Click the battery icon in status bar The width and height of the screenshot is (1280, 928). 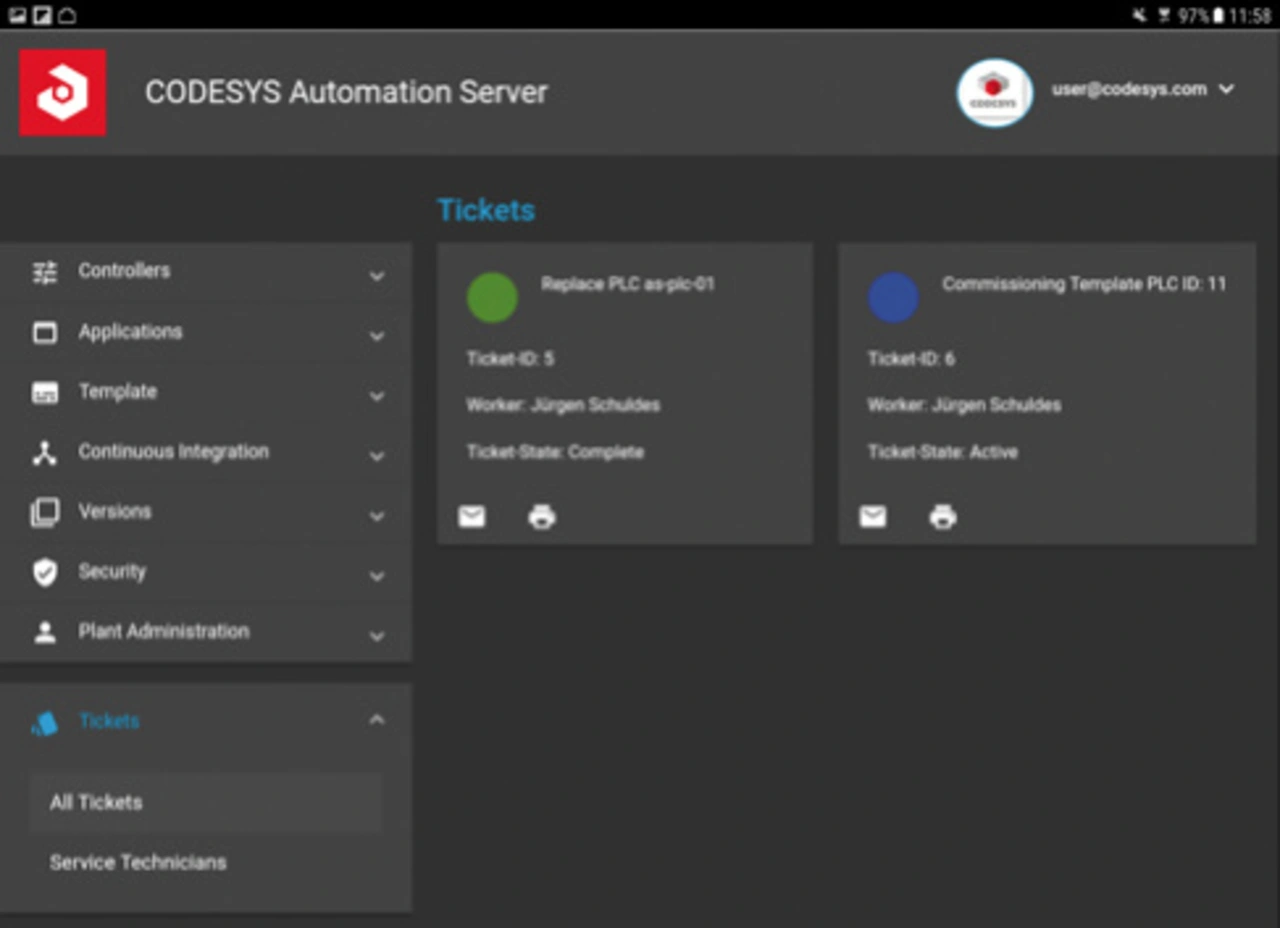1218,16
